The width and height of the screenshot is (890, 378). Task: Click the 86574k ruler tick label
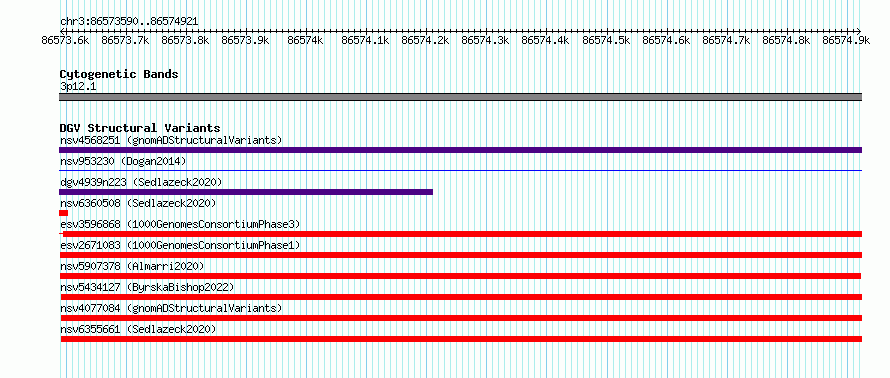click(305, 40)
